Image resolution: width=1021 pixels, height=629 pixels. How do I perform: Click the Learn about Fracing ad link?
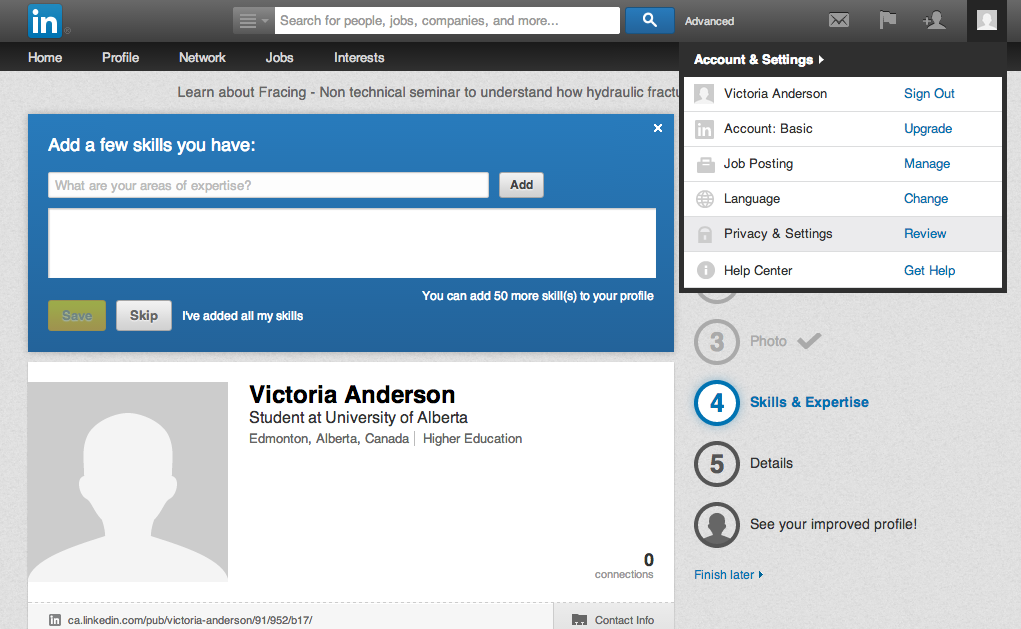(x=428, y=92)
